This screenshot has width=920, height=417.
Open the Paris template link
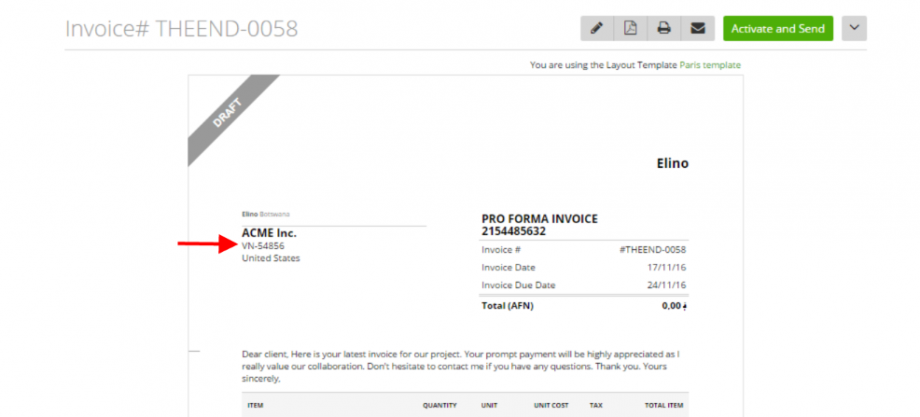pyautogui.click(x=710, y=65)
